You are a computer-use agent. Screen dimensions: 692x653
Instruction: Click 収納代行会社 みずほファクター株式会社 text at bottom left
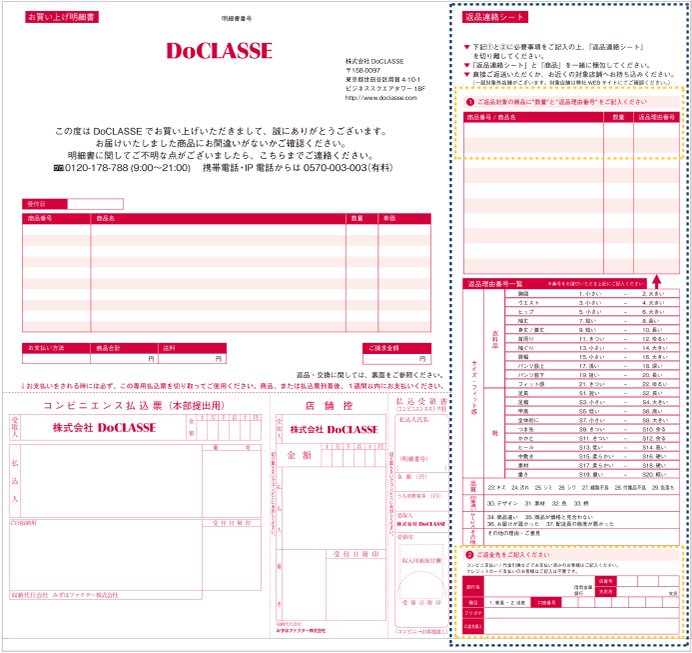[x=64, y=595]
